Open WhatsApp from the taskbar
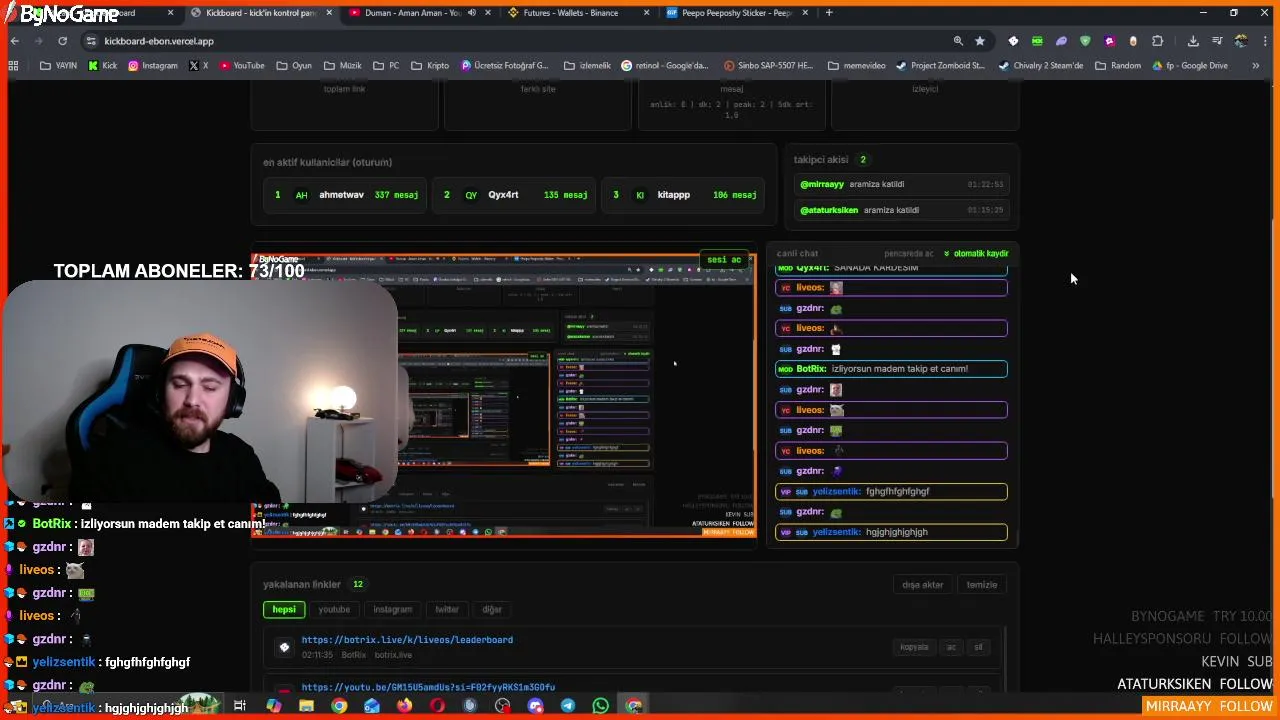This screenshot has width=1280, height=720. 600,705
